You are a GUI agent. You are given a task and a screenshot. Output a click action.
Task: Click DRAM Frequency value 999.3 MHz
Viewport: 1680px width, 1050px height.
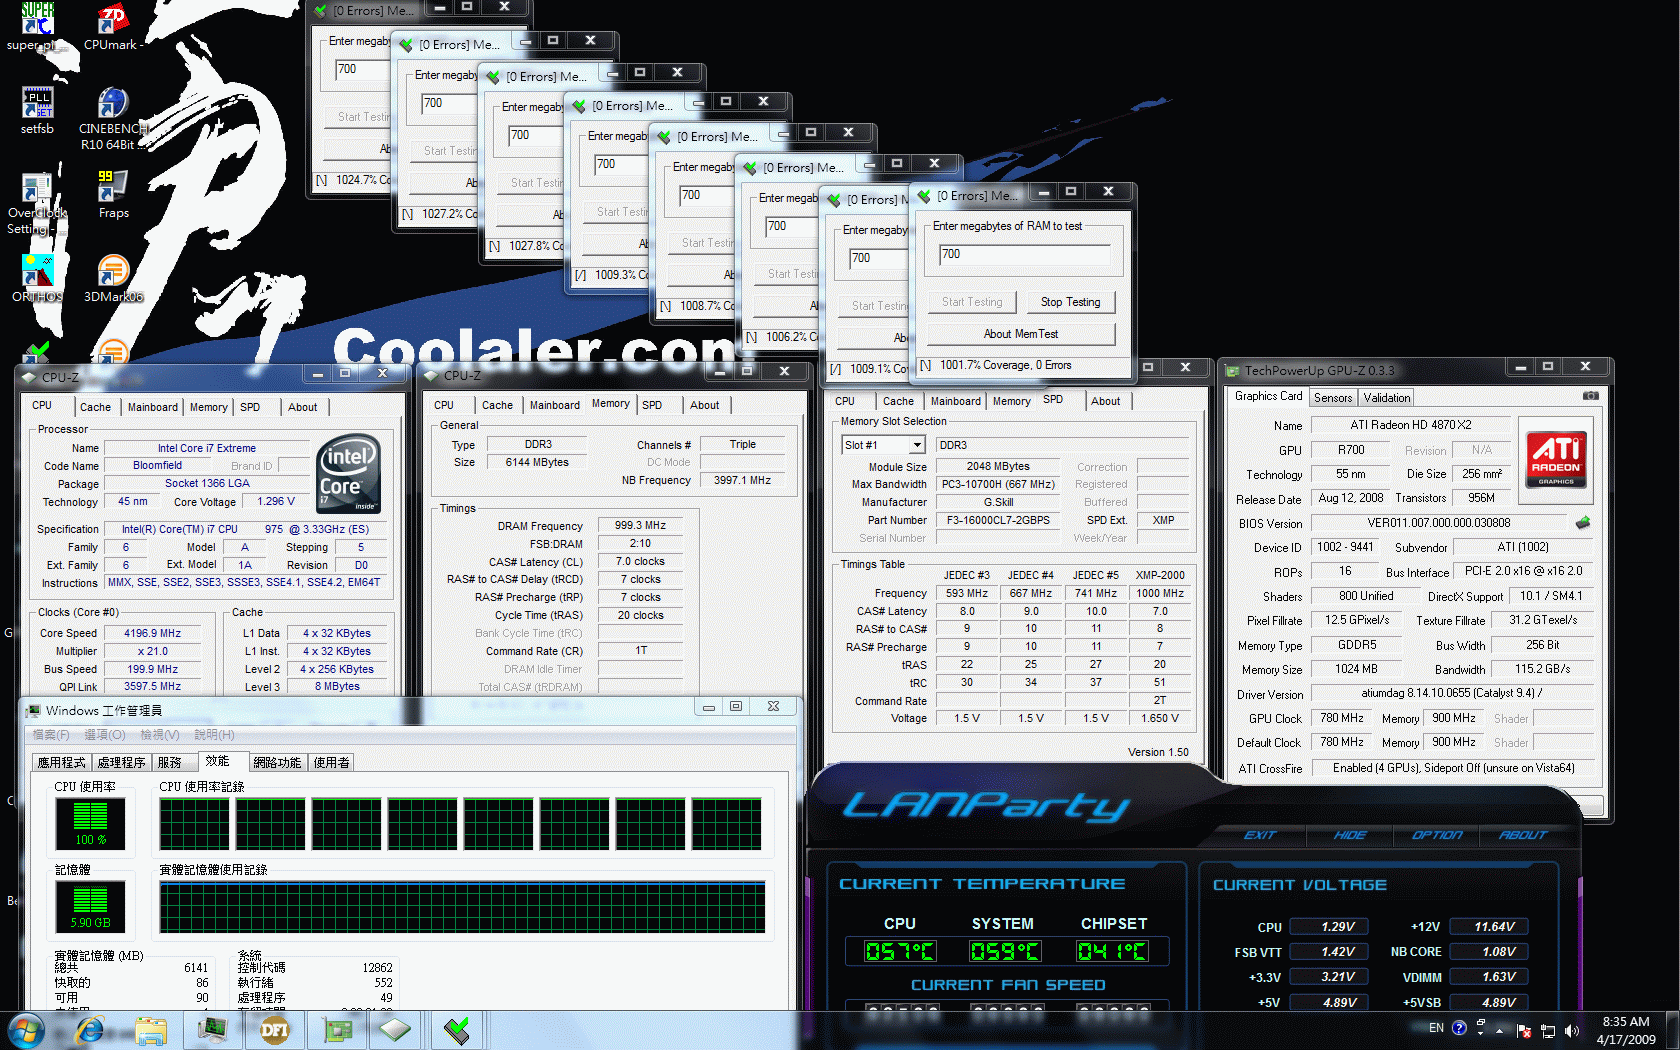point(640,525)
